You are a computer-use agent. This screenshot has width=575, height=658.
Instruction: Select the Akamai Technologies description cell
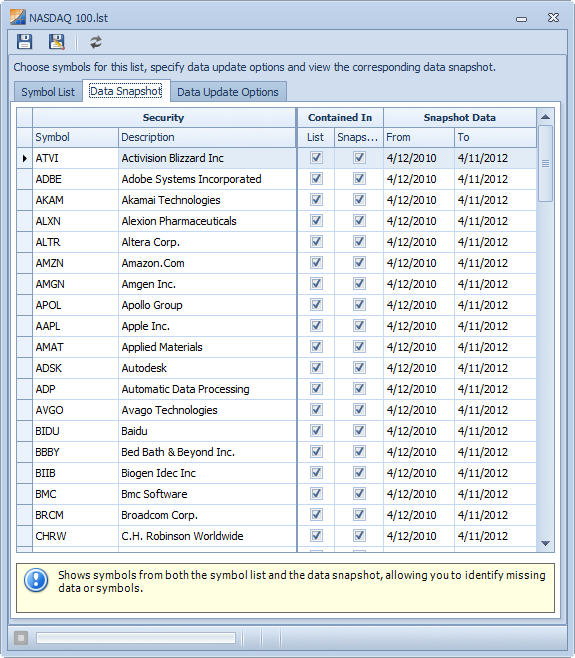[207, 200]
